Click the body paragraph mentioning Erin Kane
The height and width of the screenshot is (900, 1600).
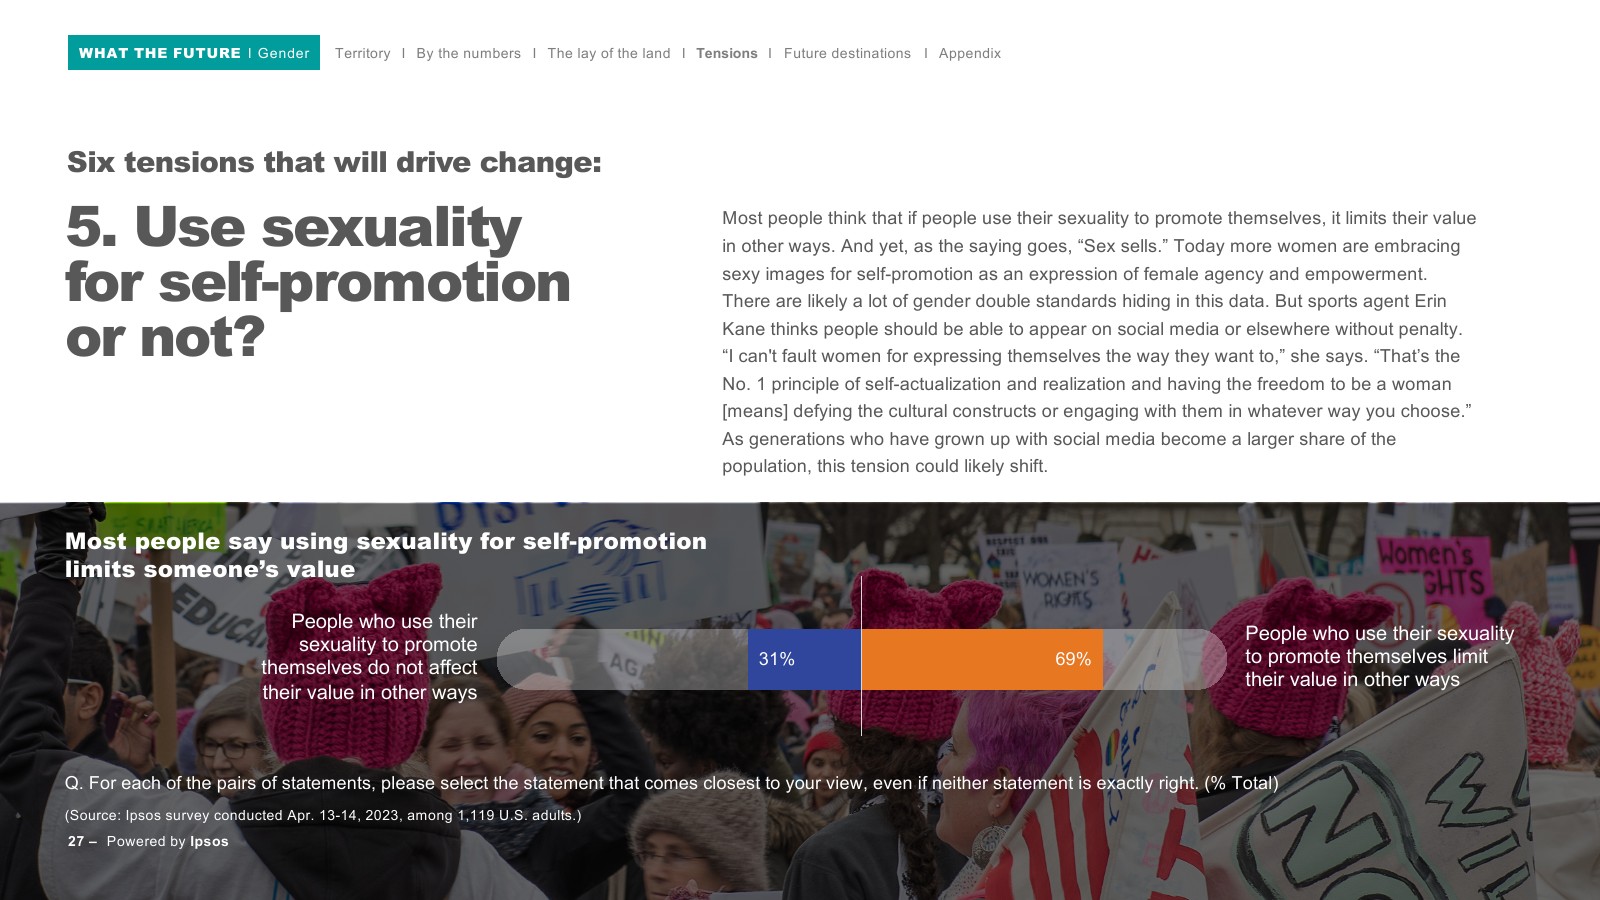[x=1099, y=342]
